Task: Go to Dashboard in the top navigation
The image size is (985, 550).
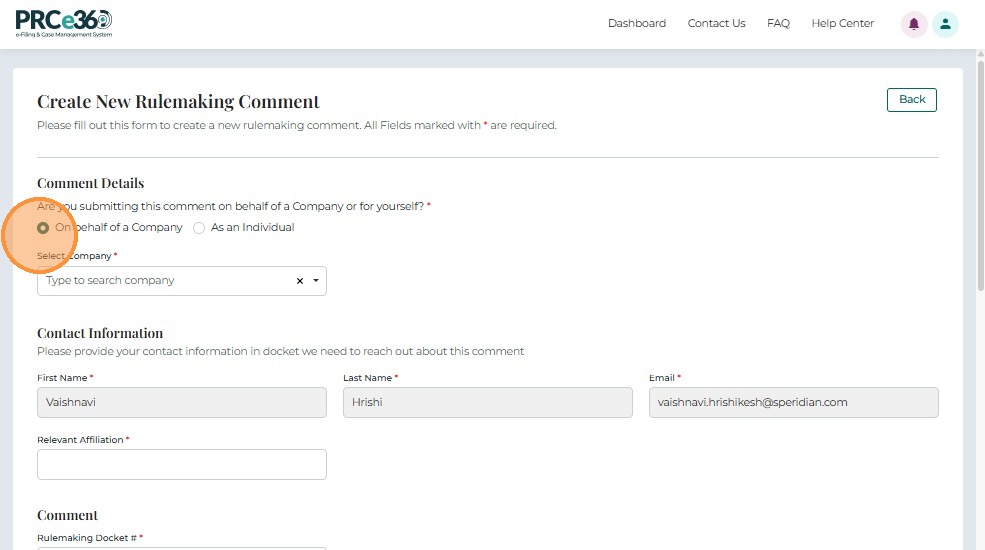Action: 637,23
